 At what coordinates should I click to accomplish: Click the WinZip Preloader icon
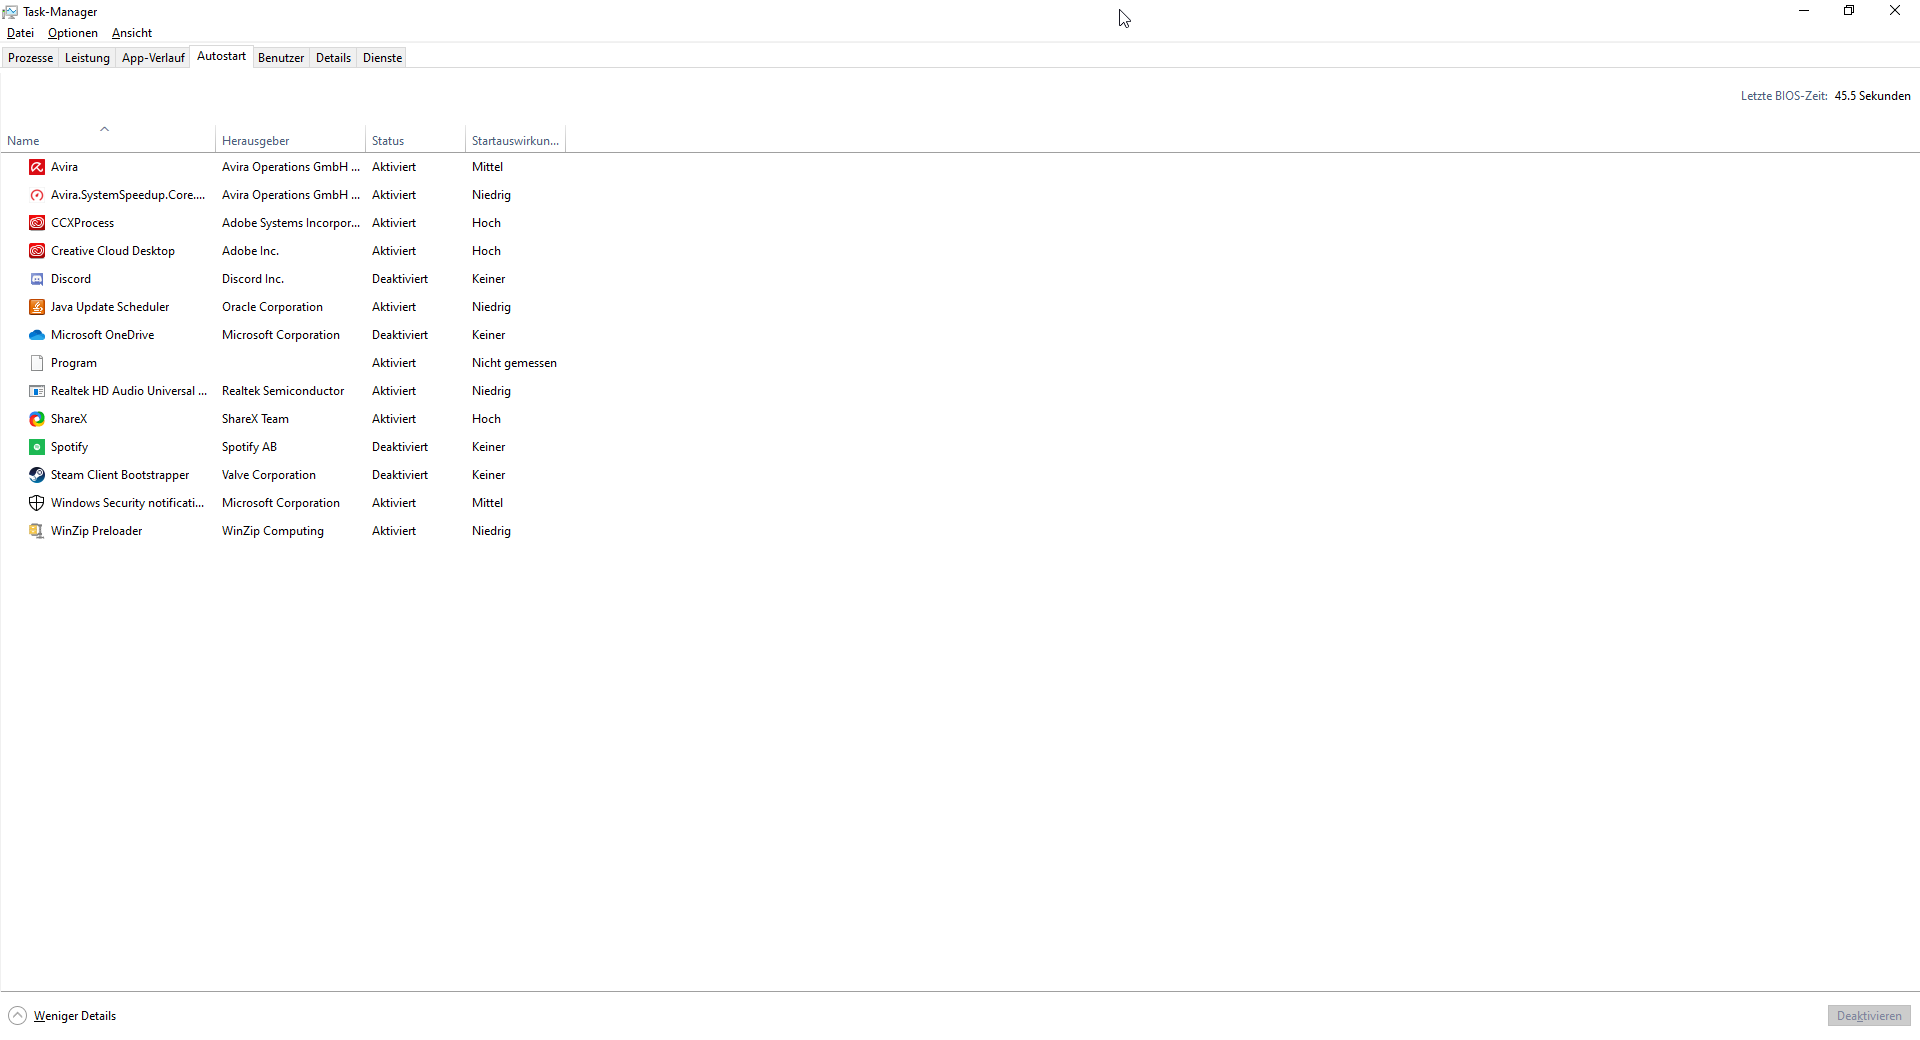37,531
